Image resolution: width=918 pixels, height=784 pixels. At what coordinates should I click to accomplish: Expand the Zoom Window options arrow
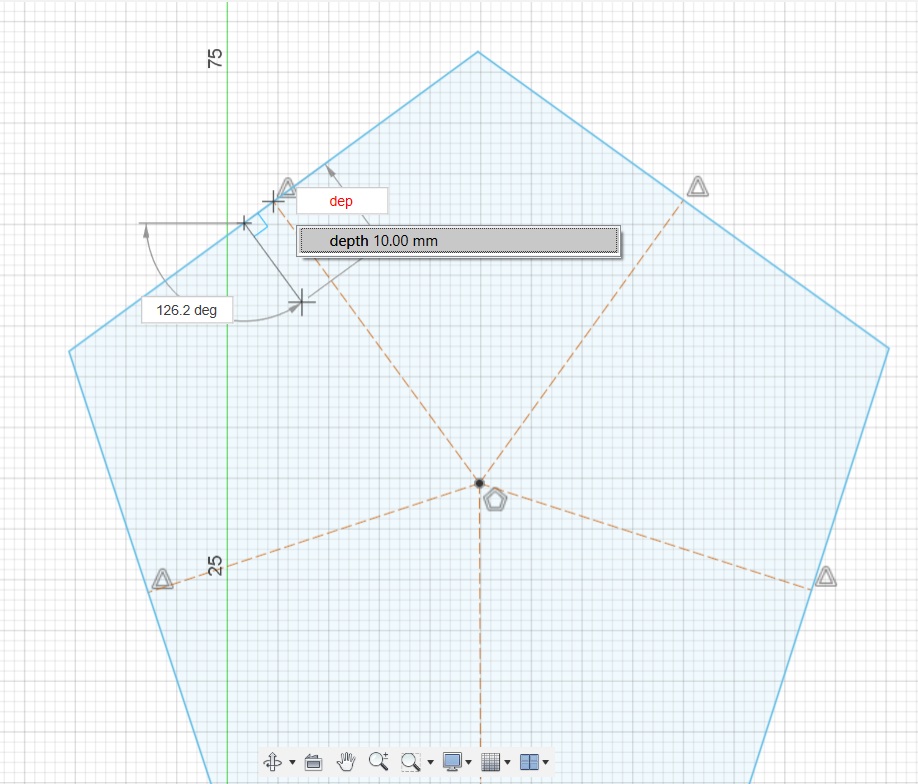430,762
